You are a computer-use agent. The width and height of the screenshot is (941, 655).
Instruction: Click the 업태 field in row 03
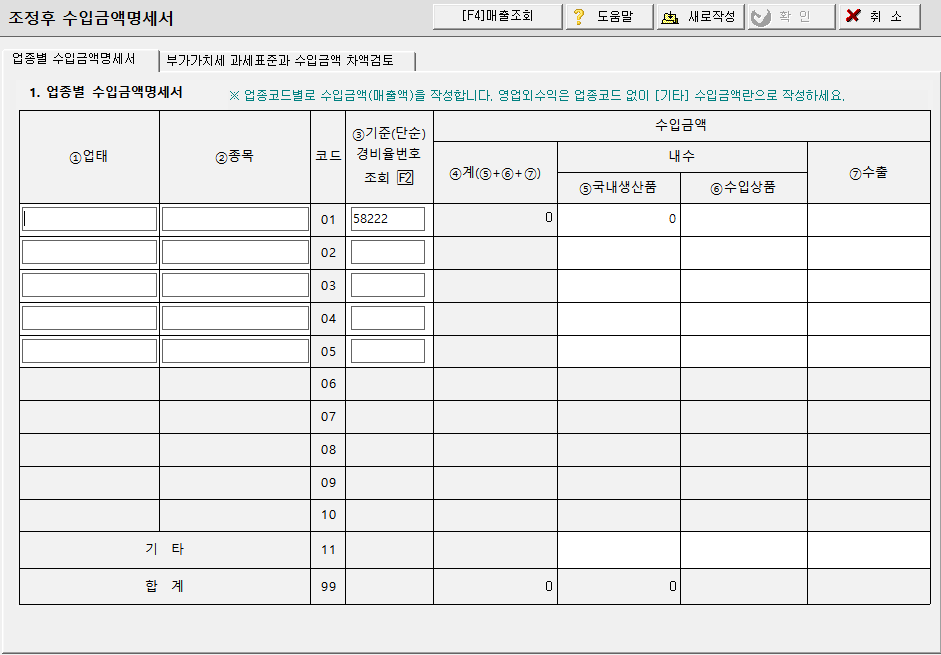point(89,285)
